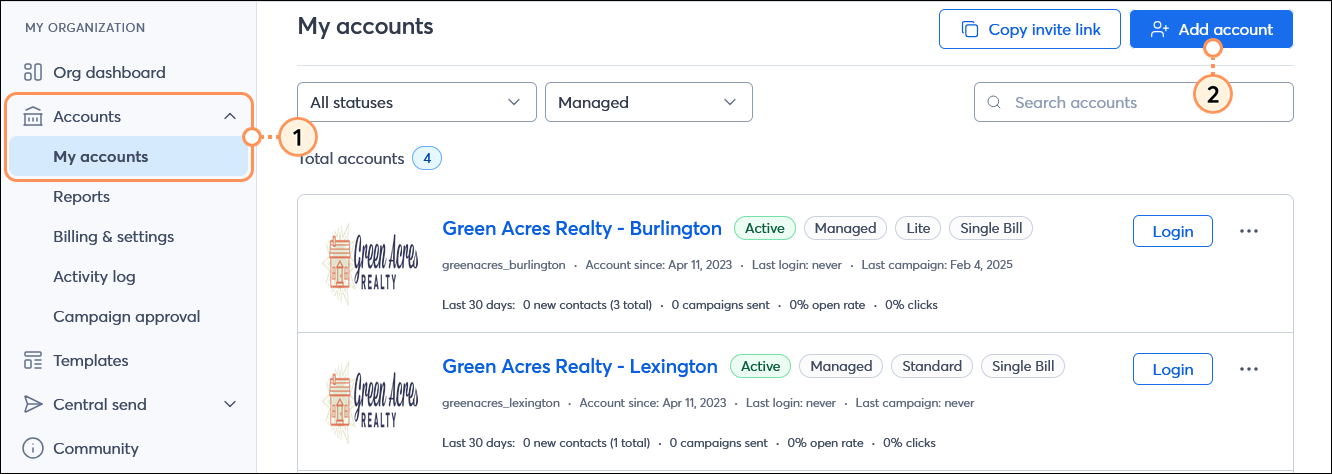Image resolution: width=1332 pixels, height=474 pixels.
Task: Click the My accounts page heading
Action: pyautogui.click(x=366, y=26)
